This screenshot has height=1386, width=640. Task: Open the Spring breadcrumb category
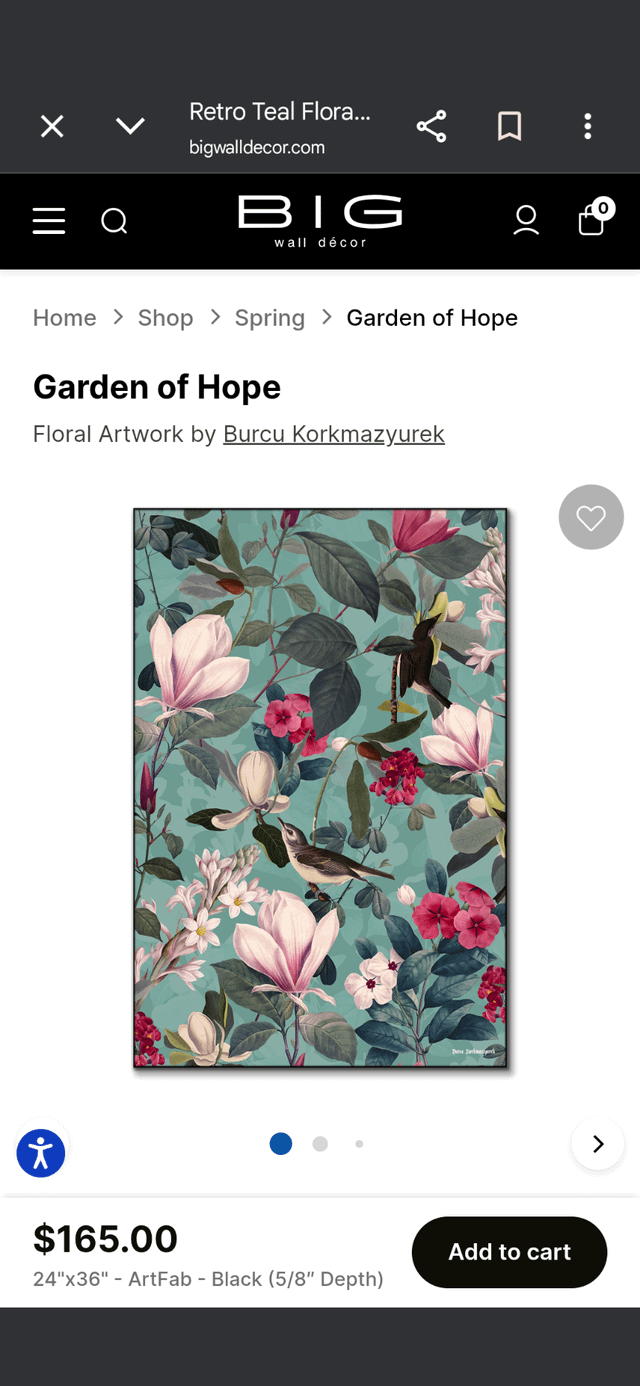click(x=270, y=318)
